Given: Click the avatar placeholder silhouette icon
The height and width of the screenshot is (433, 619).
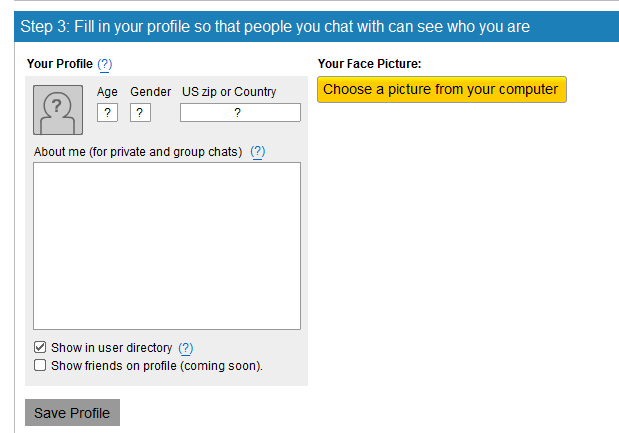Looking at the screenshot, I should [x=57, y=110].
